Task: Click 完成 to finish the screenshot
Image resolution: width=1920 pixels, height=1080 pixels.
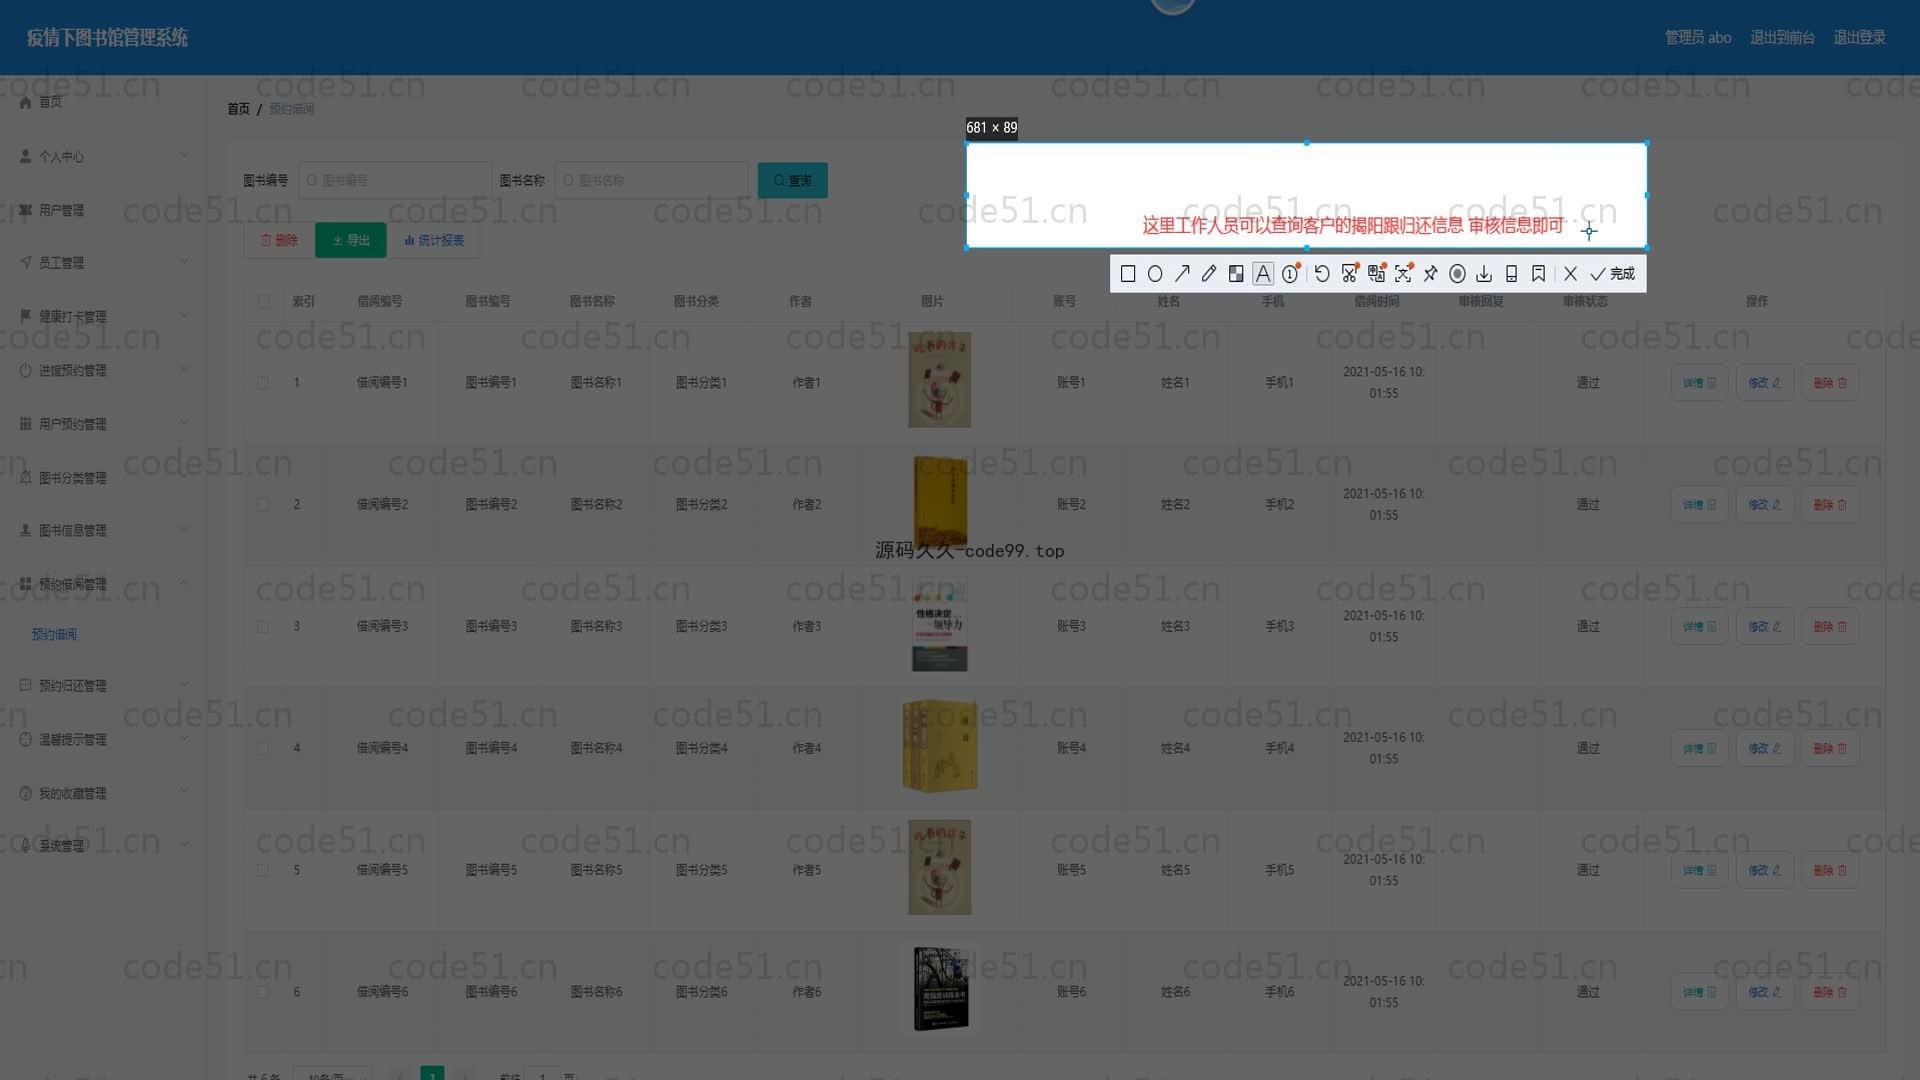Action: (x=1613, y=274)
